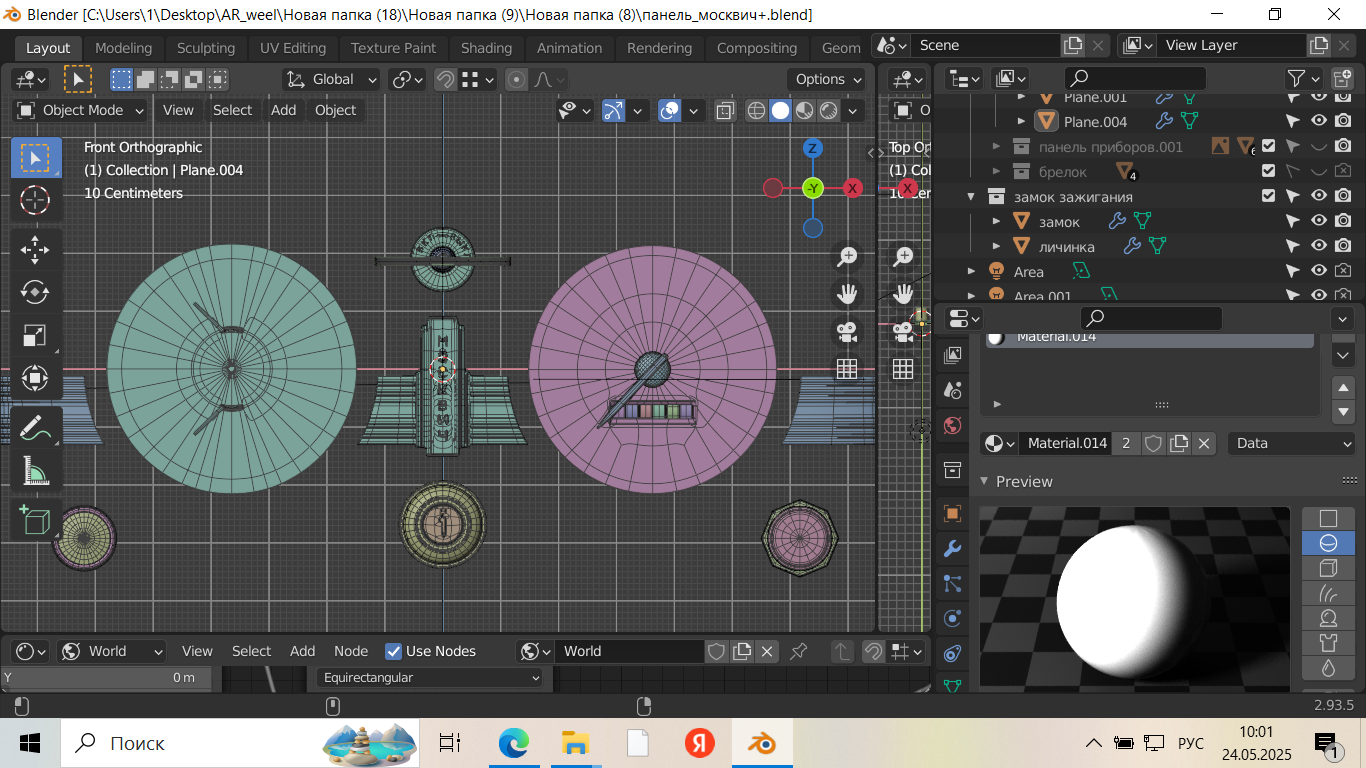This screenshot has width=1366, height=768.
Task: Toggle camera view in viewport
Action: click(847, 331)
